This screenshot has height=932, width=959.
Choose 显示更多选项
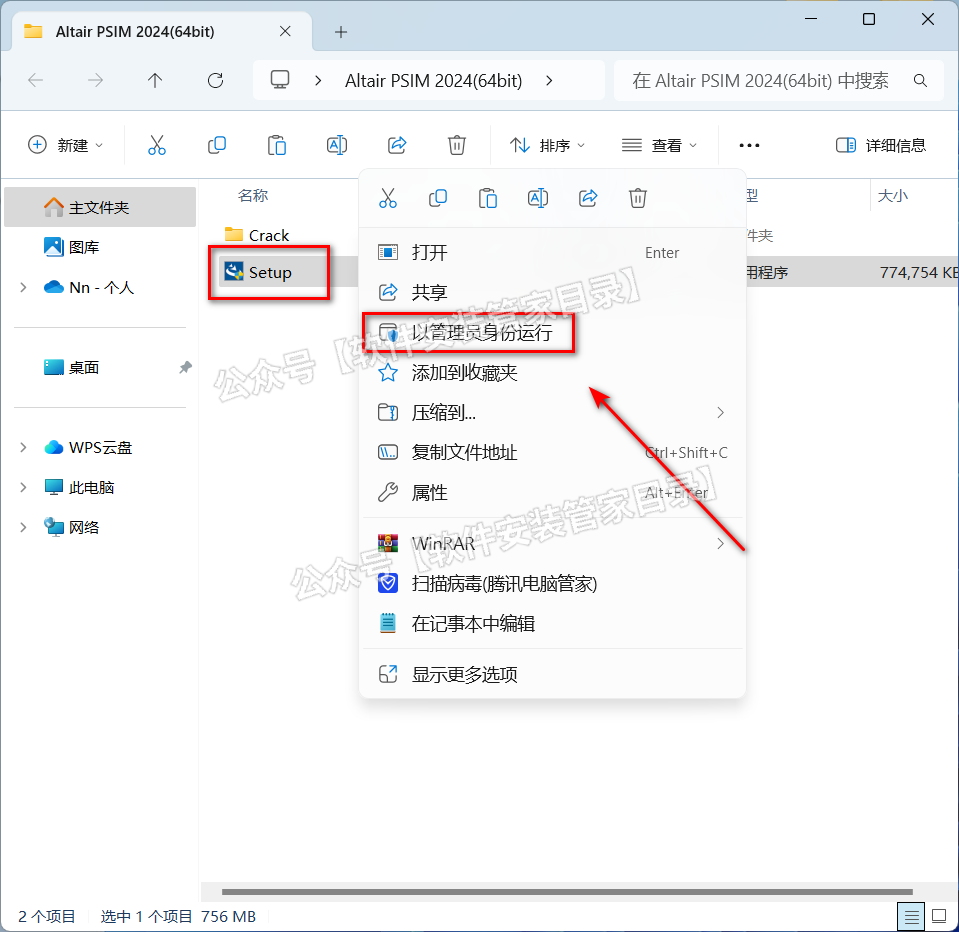coord(552,675)
